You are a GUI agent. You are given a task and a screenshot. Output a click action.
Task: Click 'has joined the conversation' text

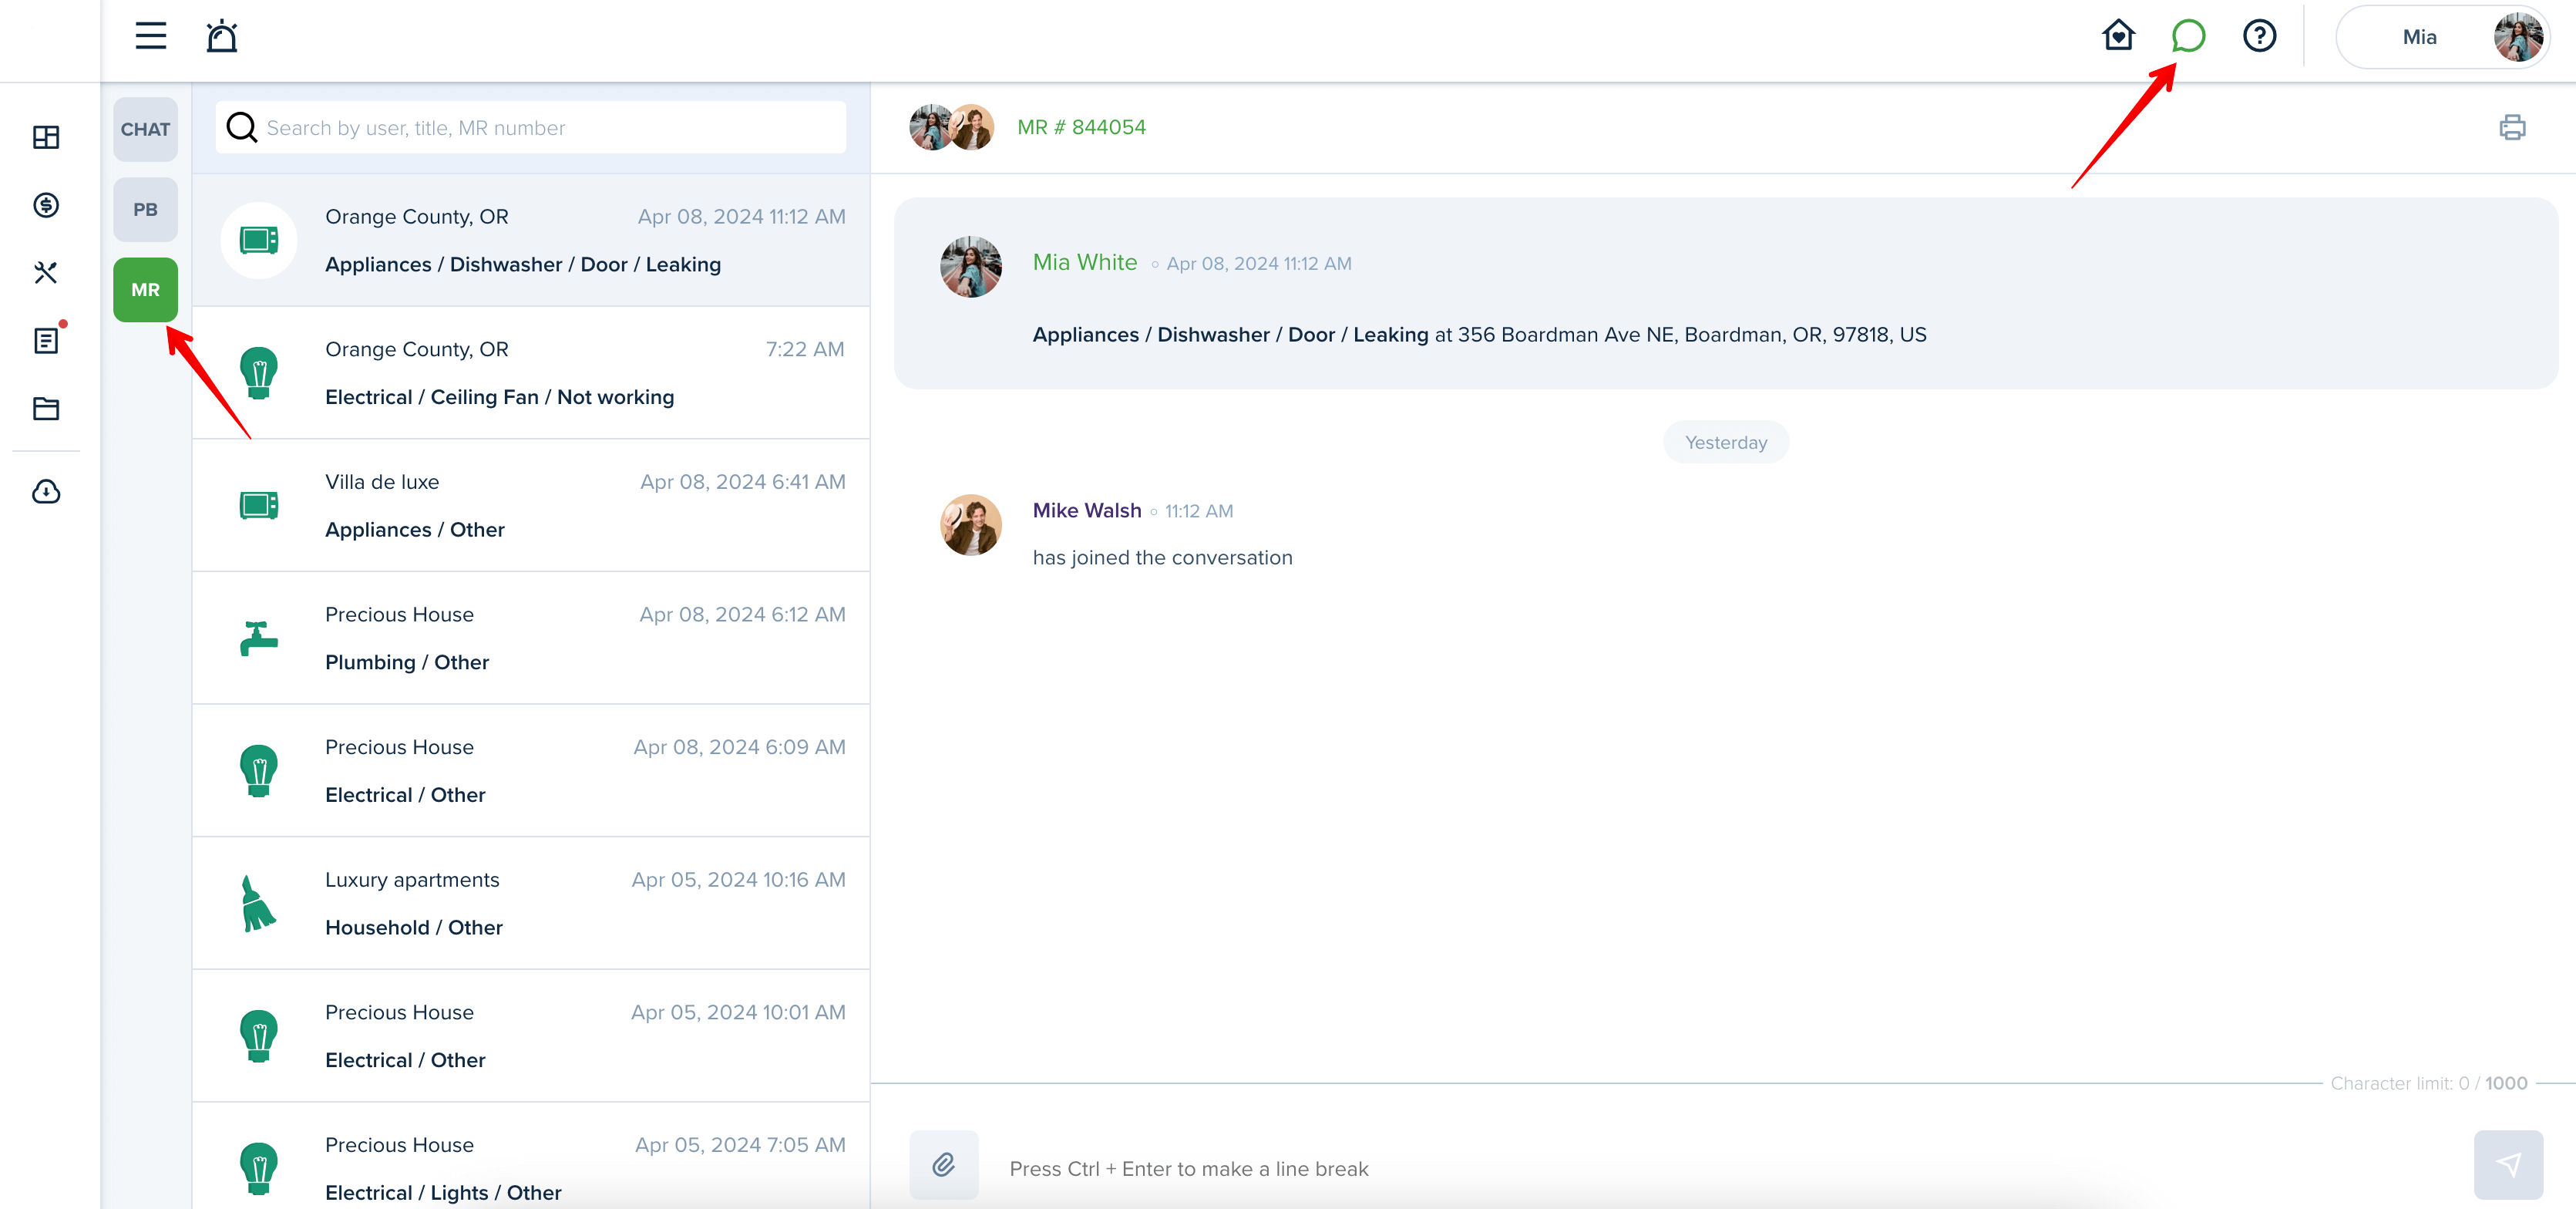pyautogui.click(x=1162, y=558)
